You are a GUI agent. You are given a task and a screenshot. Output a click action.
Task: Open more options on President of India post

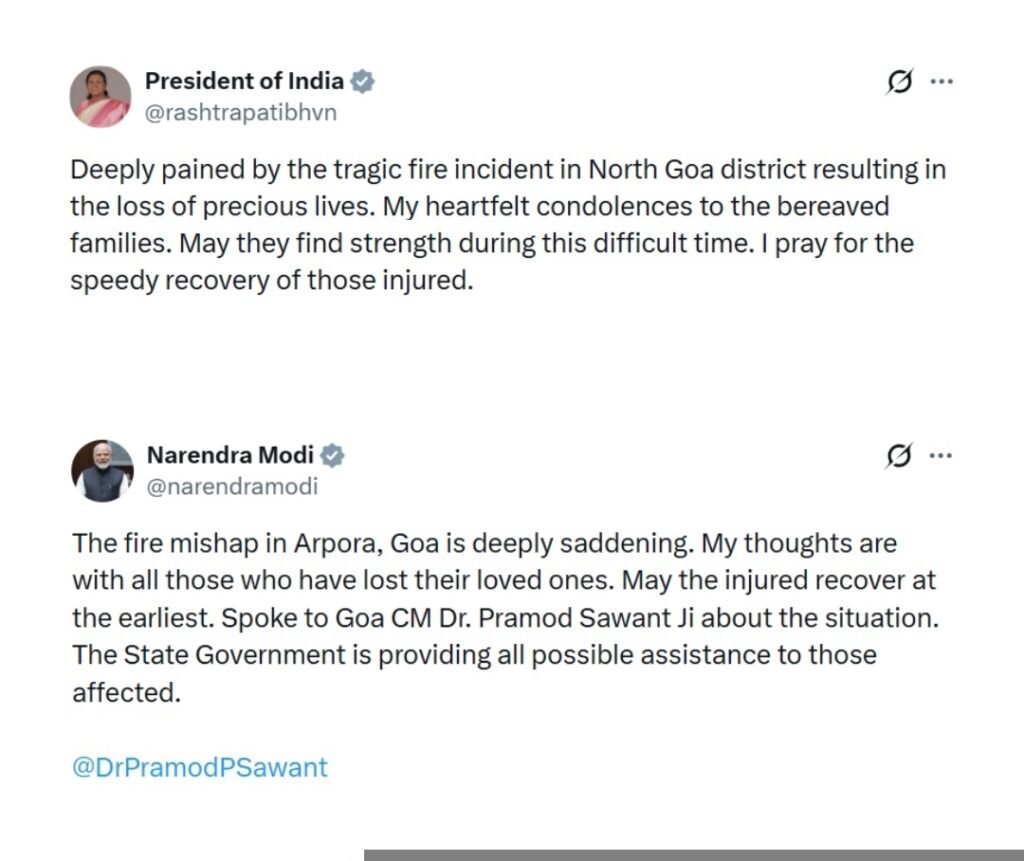(x=941, y=82)
